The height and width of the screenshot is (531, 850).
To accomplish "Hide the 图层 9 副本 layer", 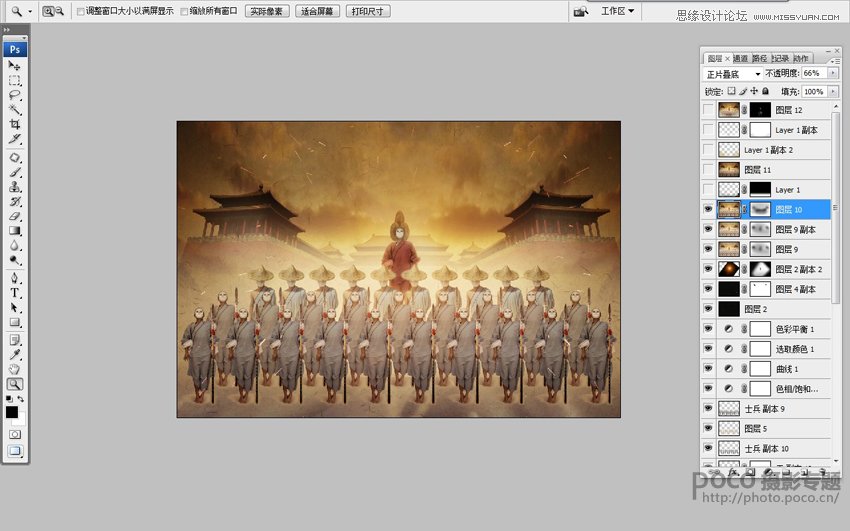I will point(708,229).
